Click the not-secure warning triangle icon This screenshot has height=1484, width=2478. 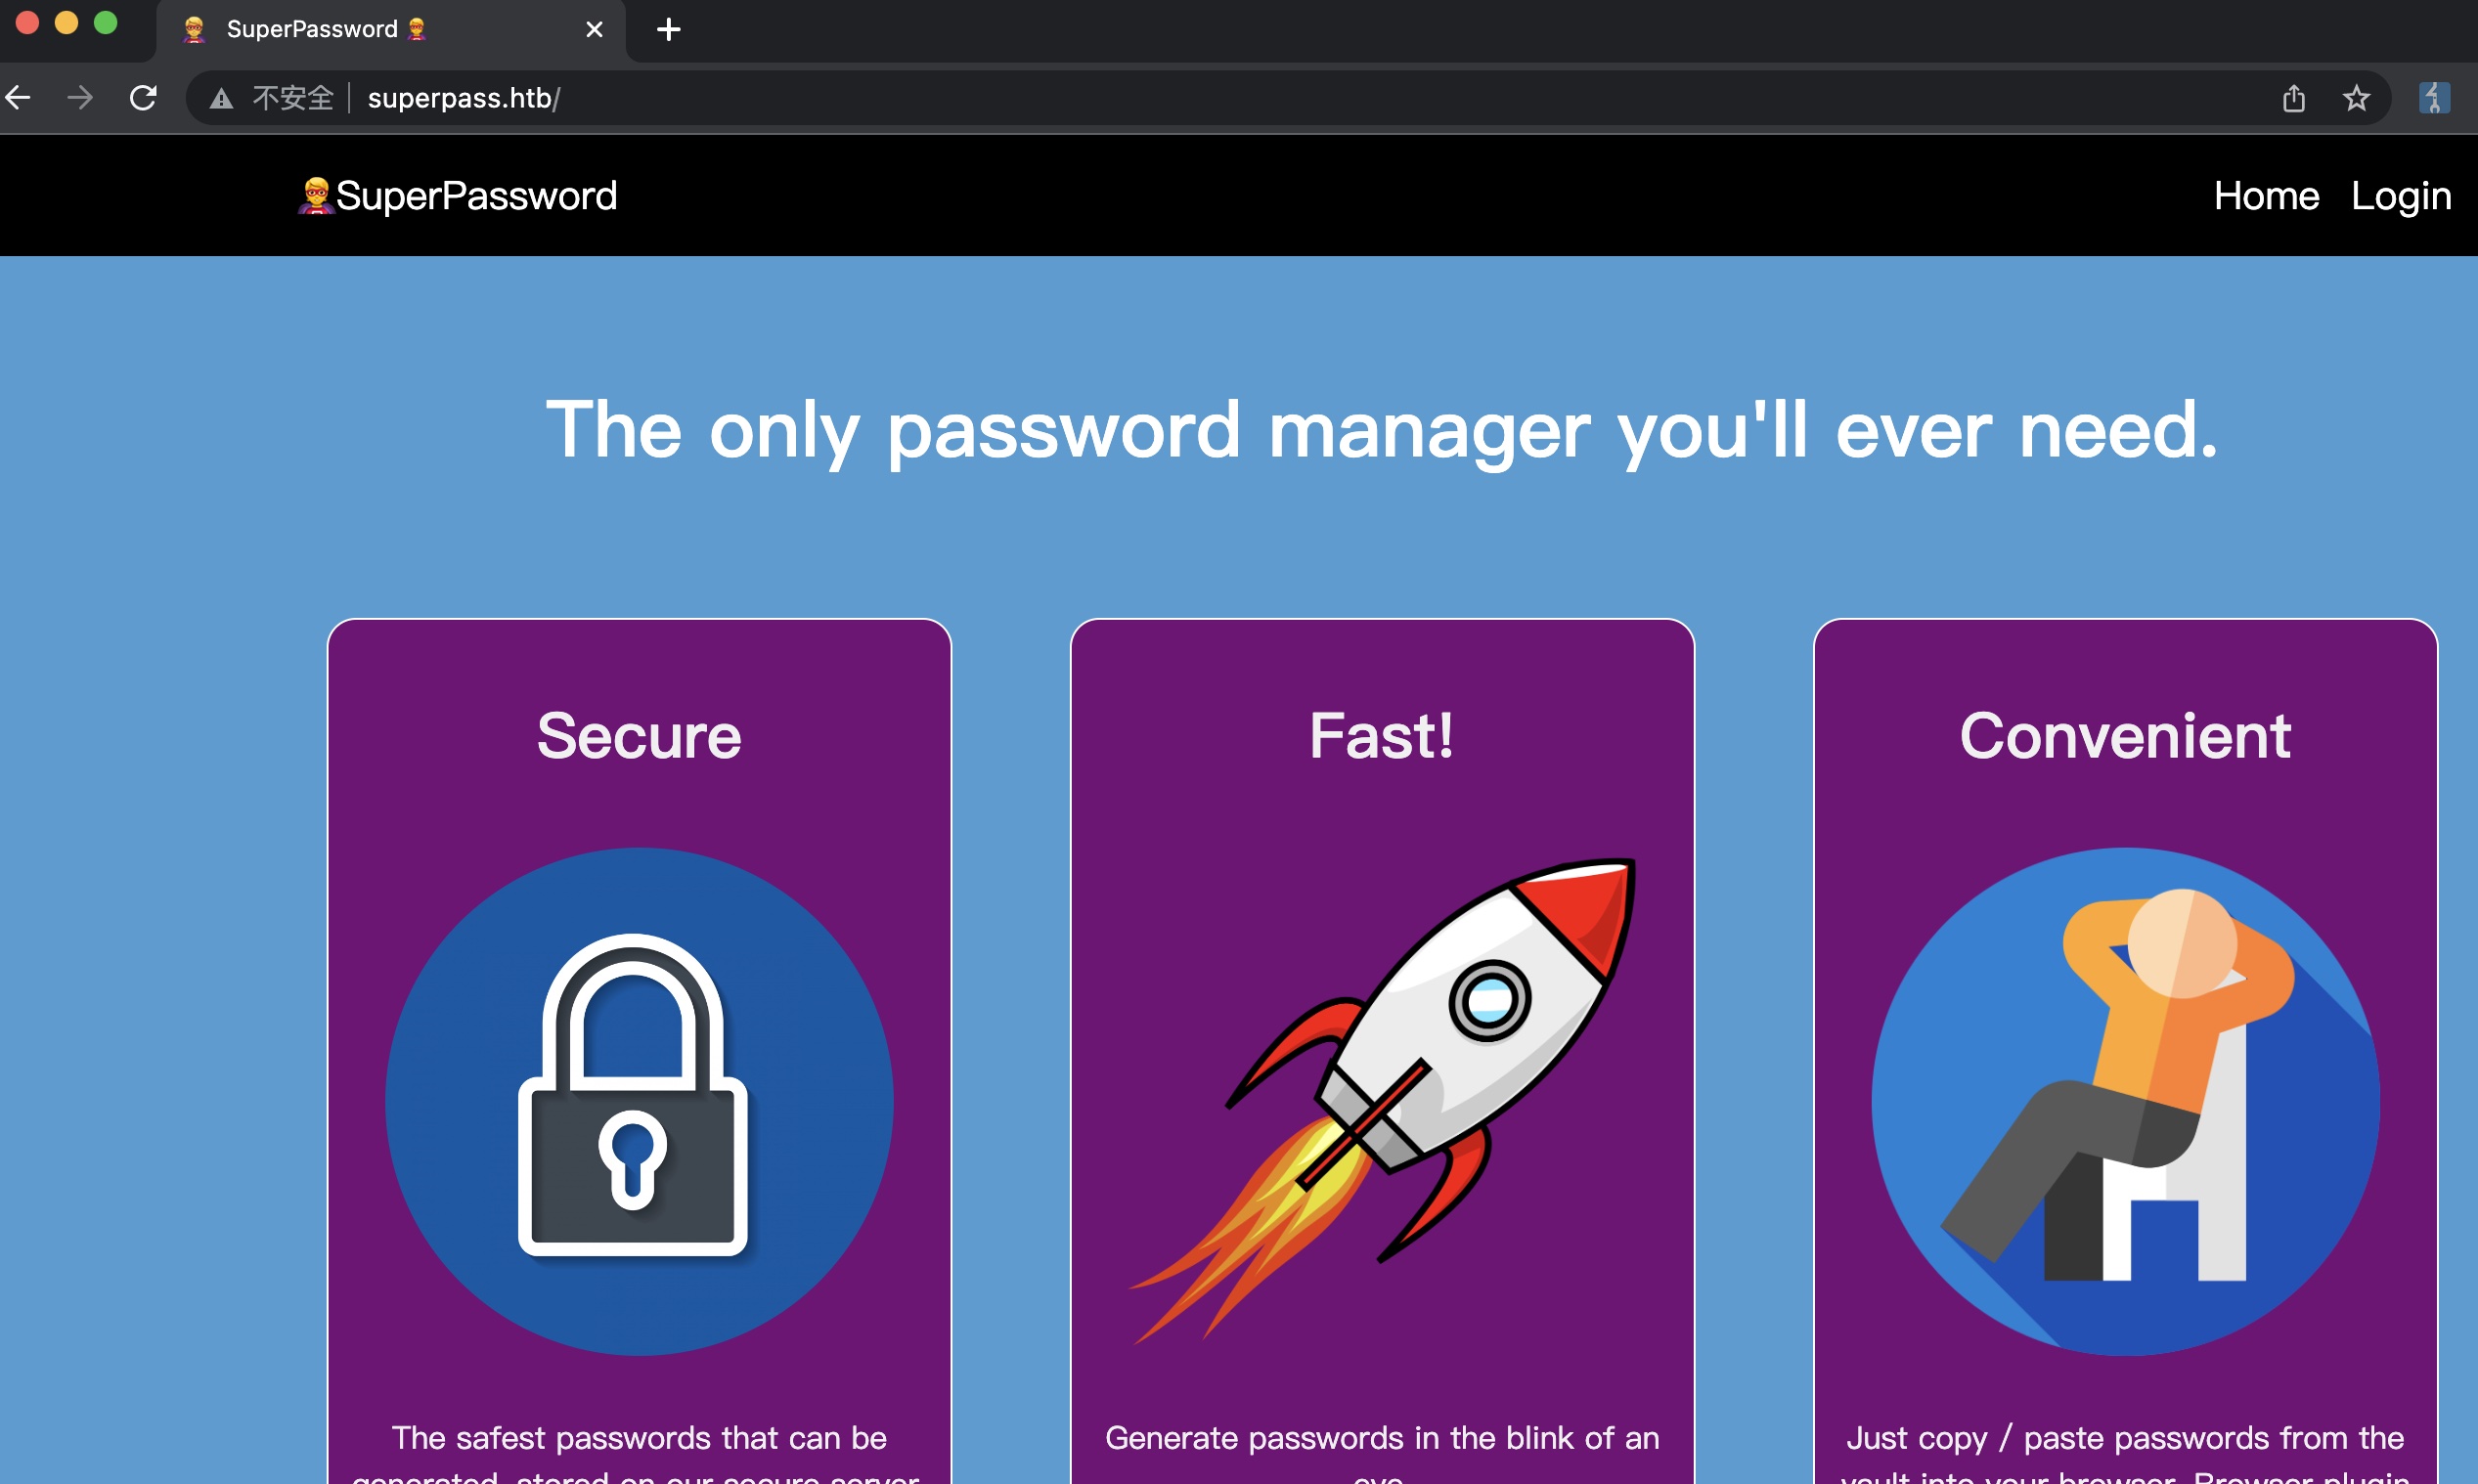point(221,98)
